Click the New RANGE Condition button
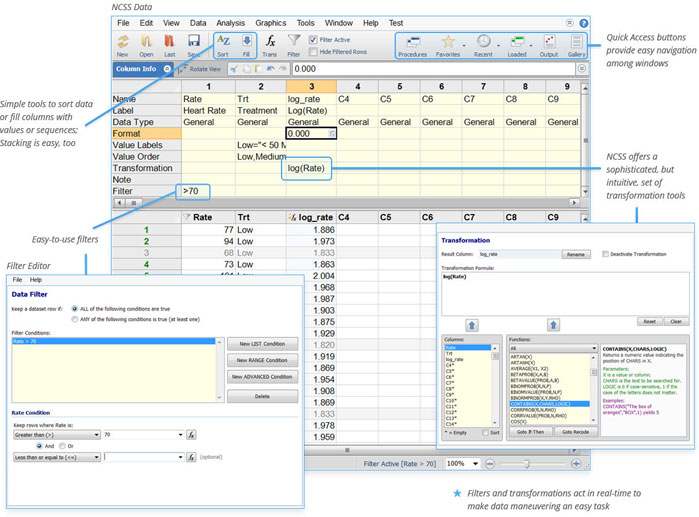The height and width of the screenshot is (517, 699). coord(263,360)
